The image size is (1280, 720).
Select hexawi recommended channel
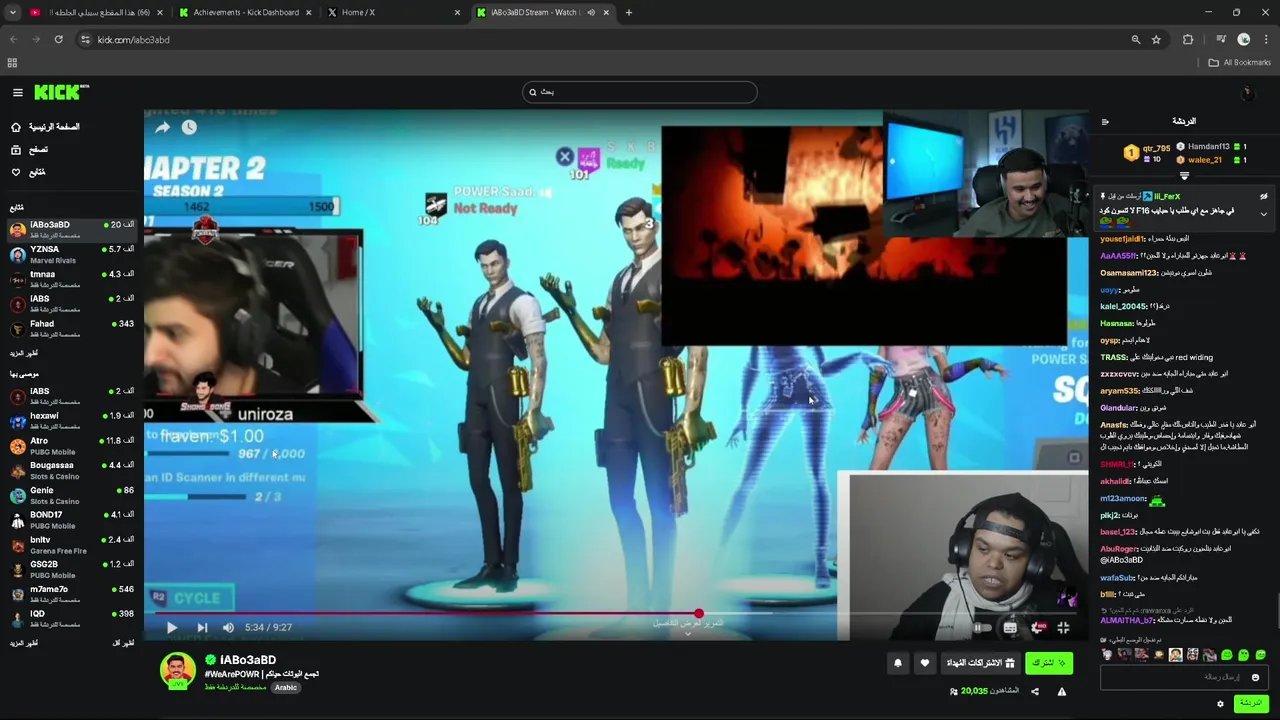(71, 421)
